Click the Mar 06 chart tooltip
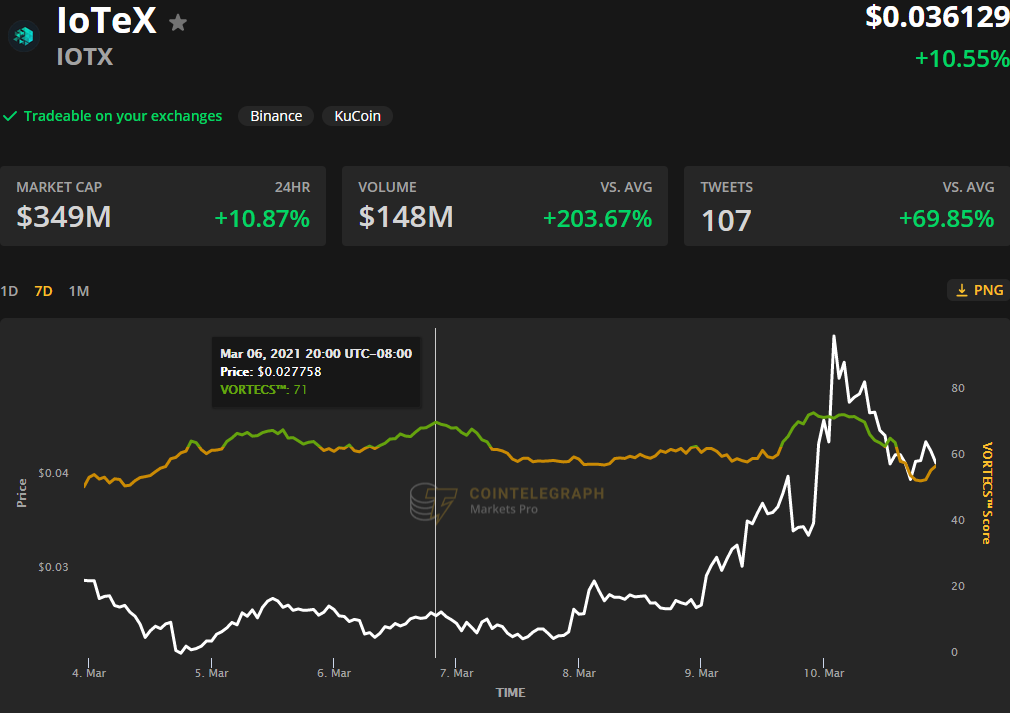Viewport: 1010px width, 713px height. coord(315,370)
